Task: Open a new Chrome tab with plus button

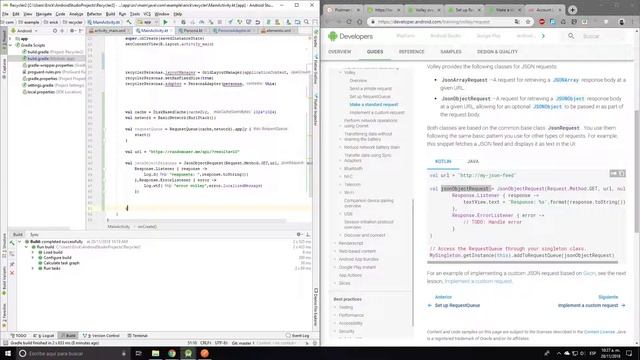Action: click(x=572, y=10)
